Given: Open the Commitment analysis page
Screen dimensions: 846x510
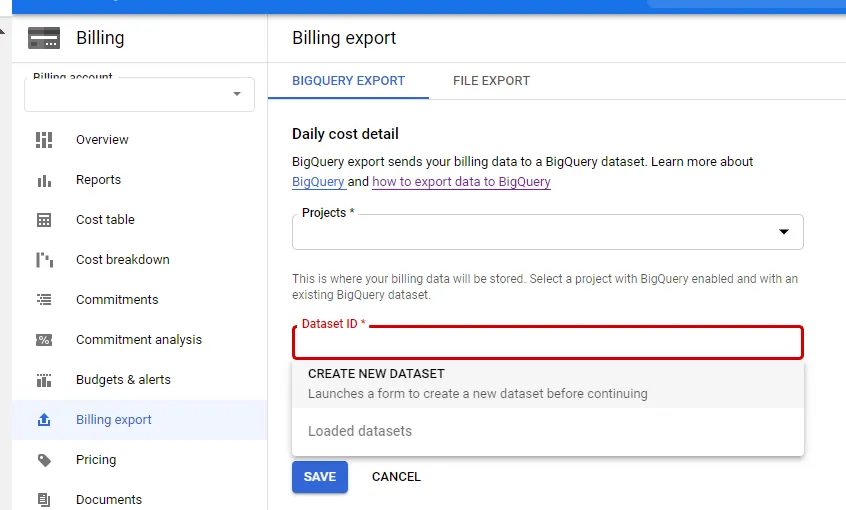Looking at the screenshot, I should click(x=139, y=339).
